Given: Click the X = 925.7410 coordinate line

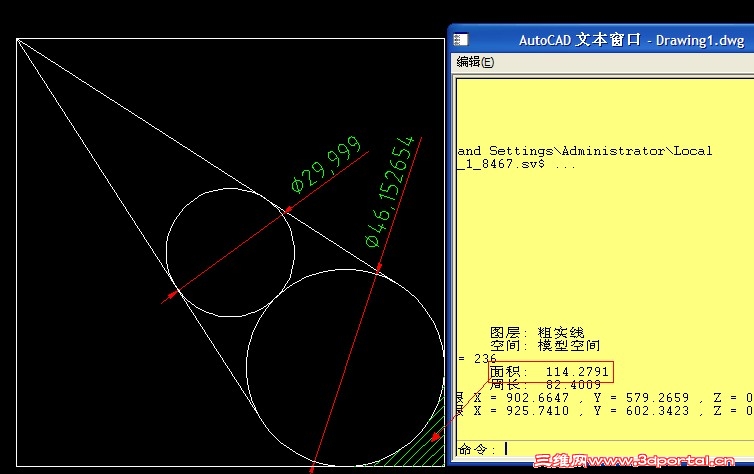Looking at the screenshot, I should pos(605,411).
